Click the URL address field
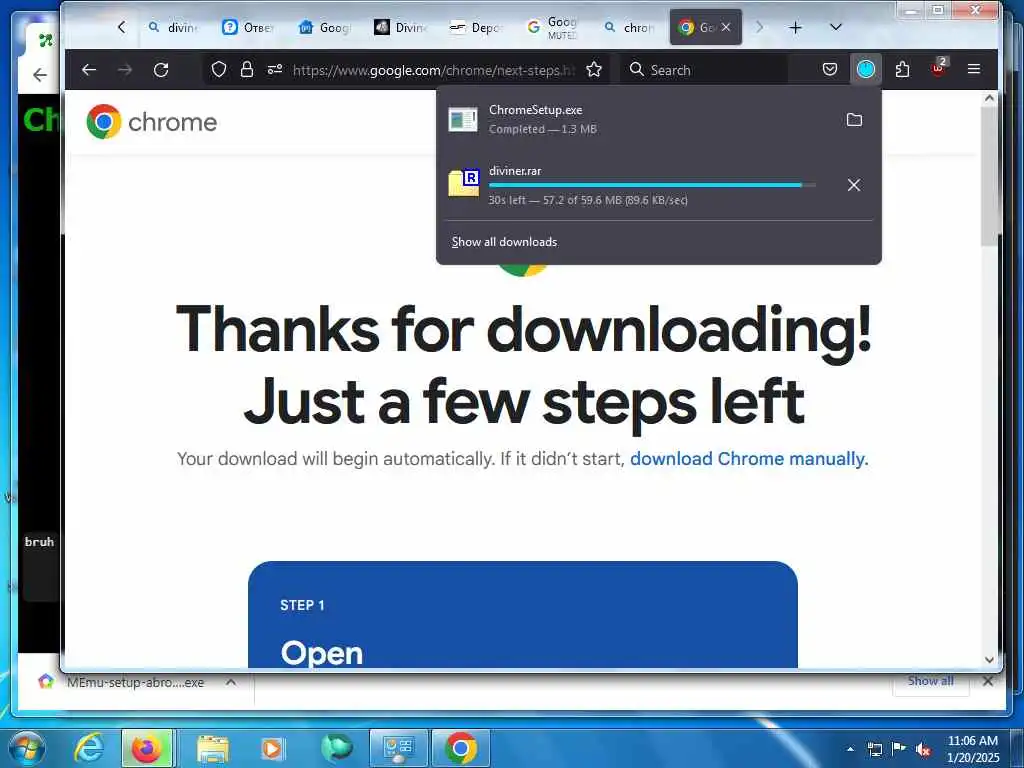Viewport: 1024px width, 768px height. (x=434, y=70)
